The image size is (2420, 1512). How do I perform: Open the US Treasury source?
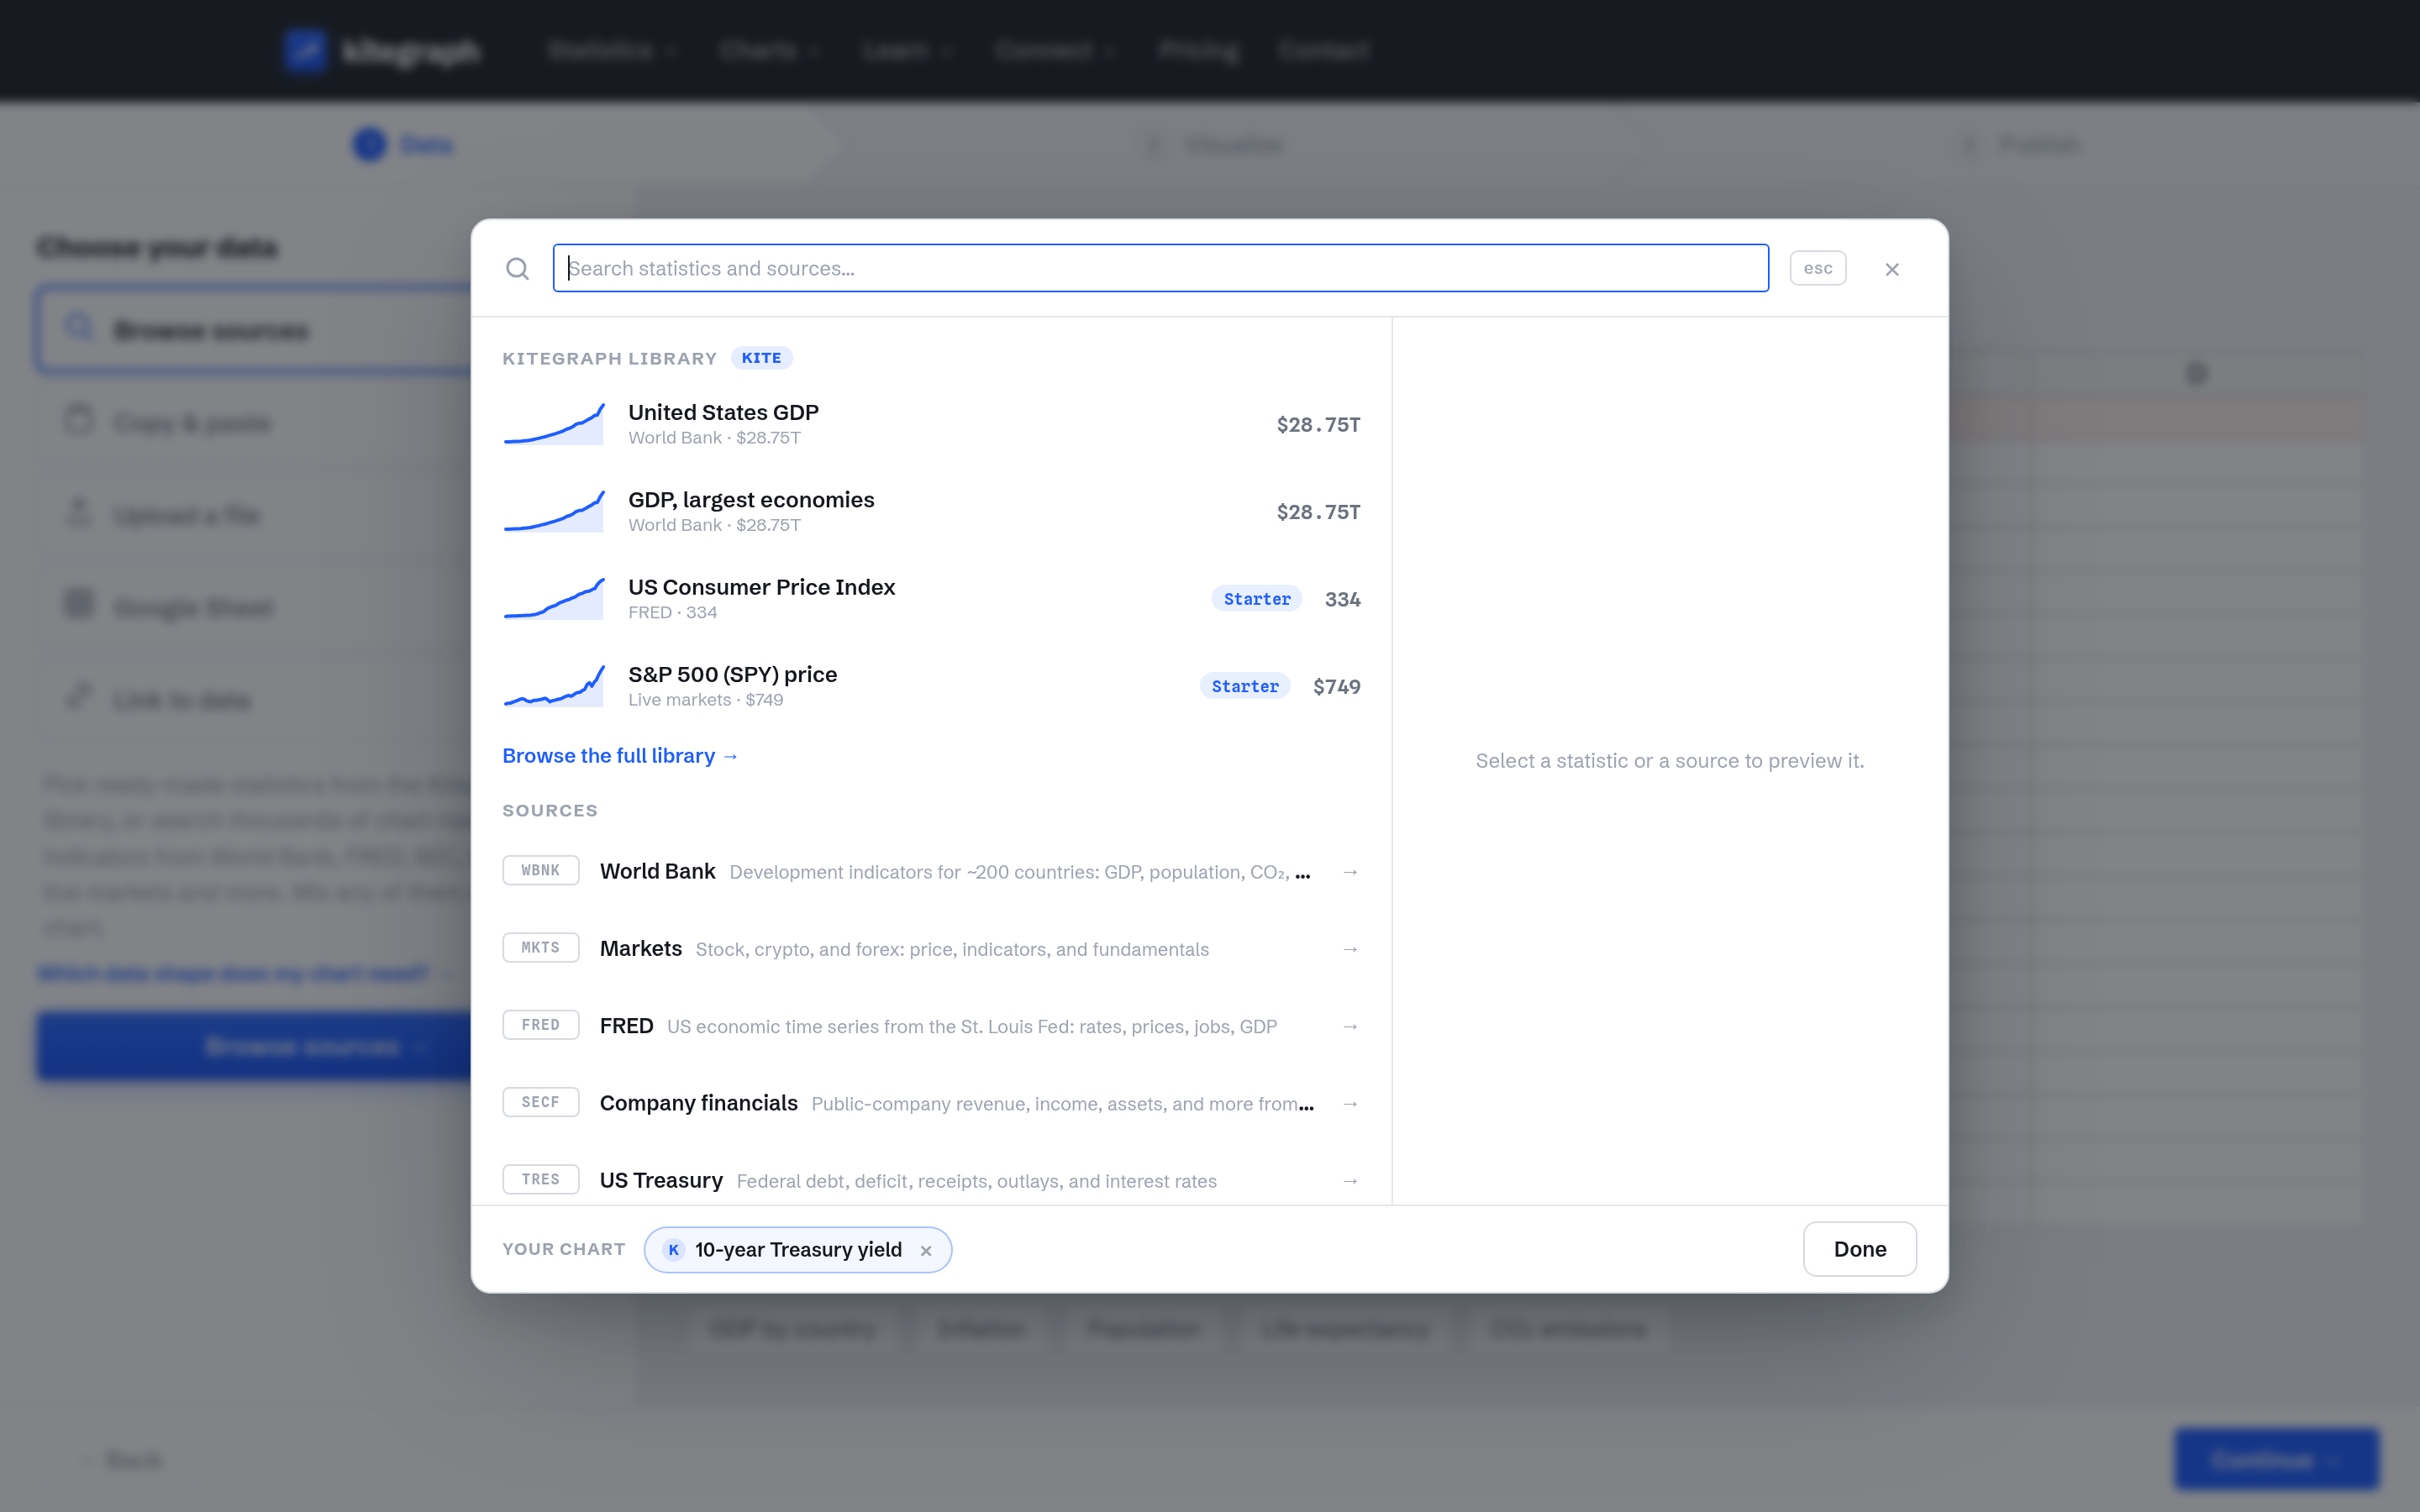[931, 1180]
